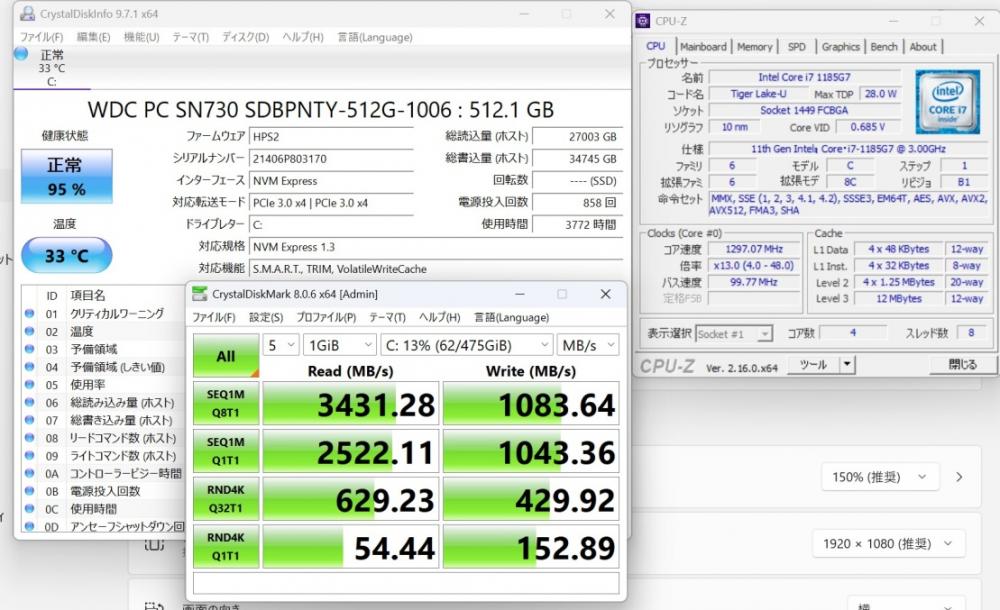
Task: Click the CrystalDiskInfo title bar app icon
Action: (27, 15)
